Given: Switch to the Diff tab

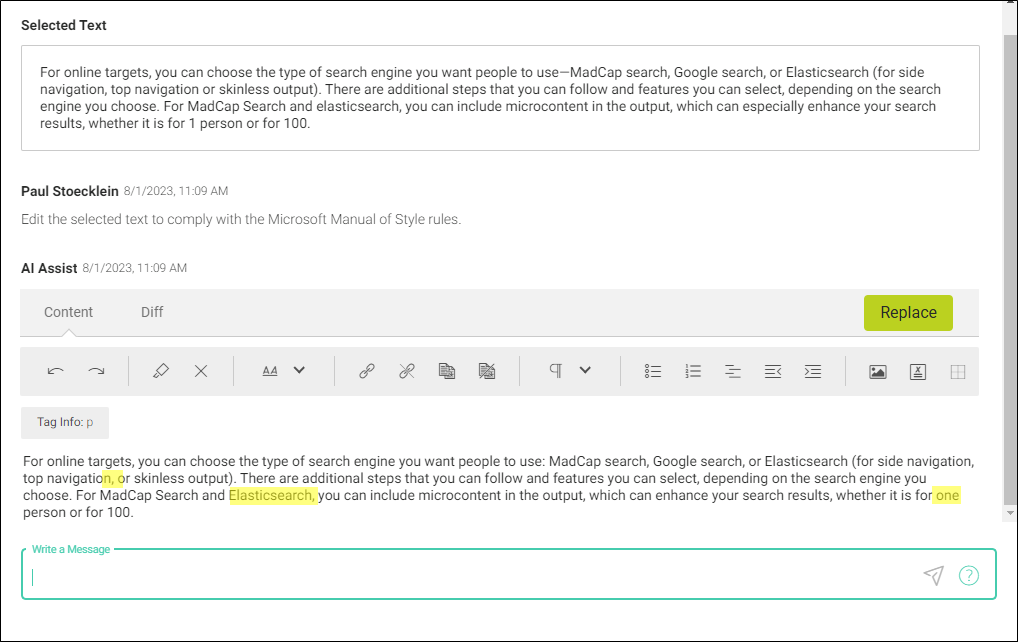Looking at the screenshot, I should point(152,312).
